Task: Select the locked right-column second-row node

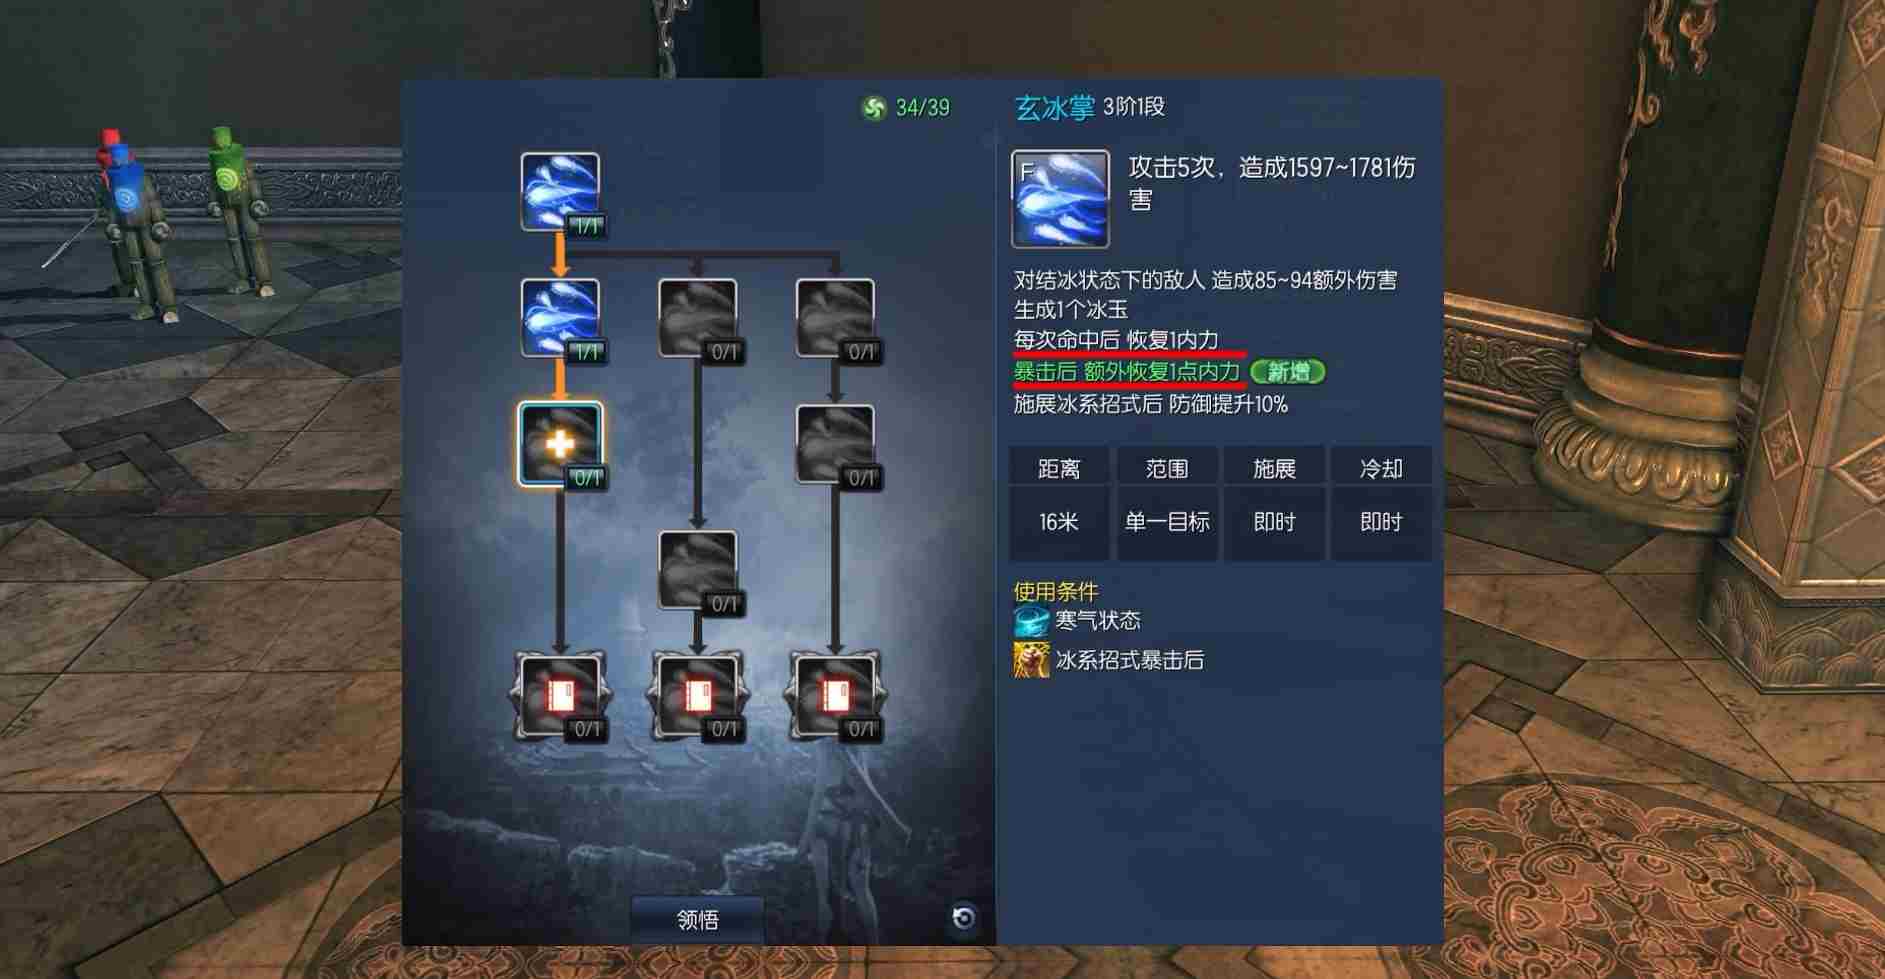Action: click(836, 318)
